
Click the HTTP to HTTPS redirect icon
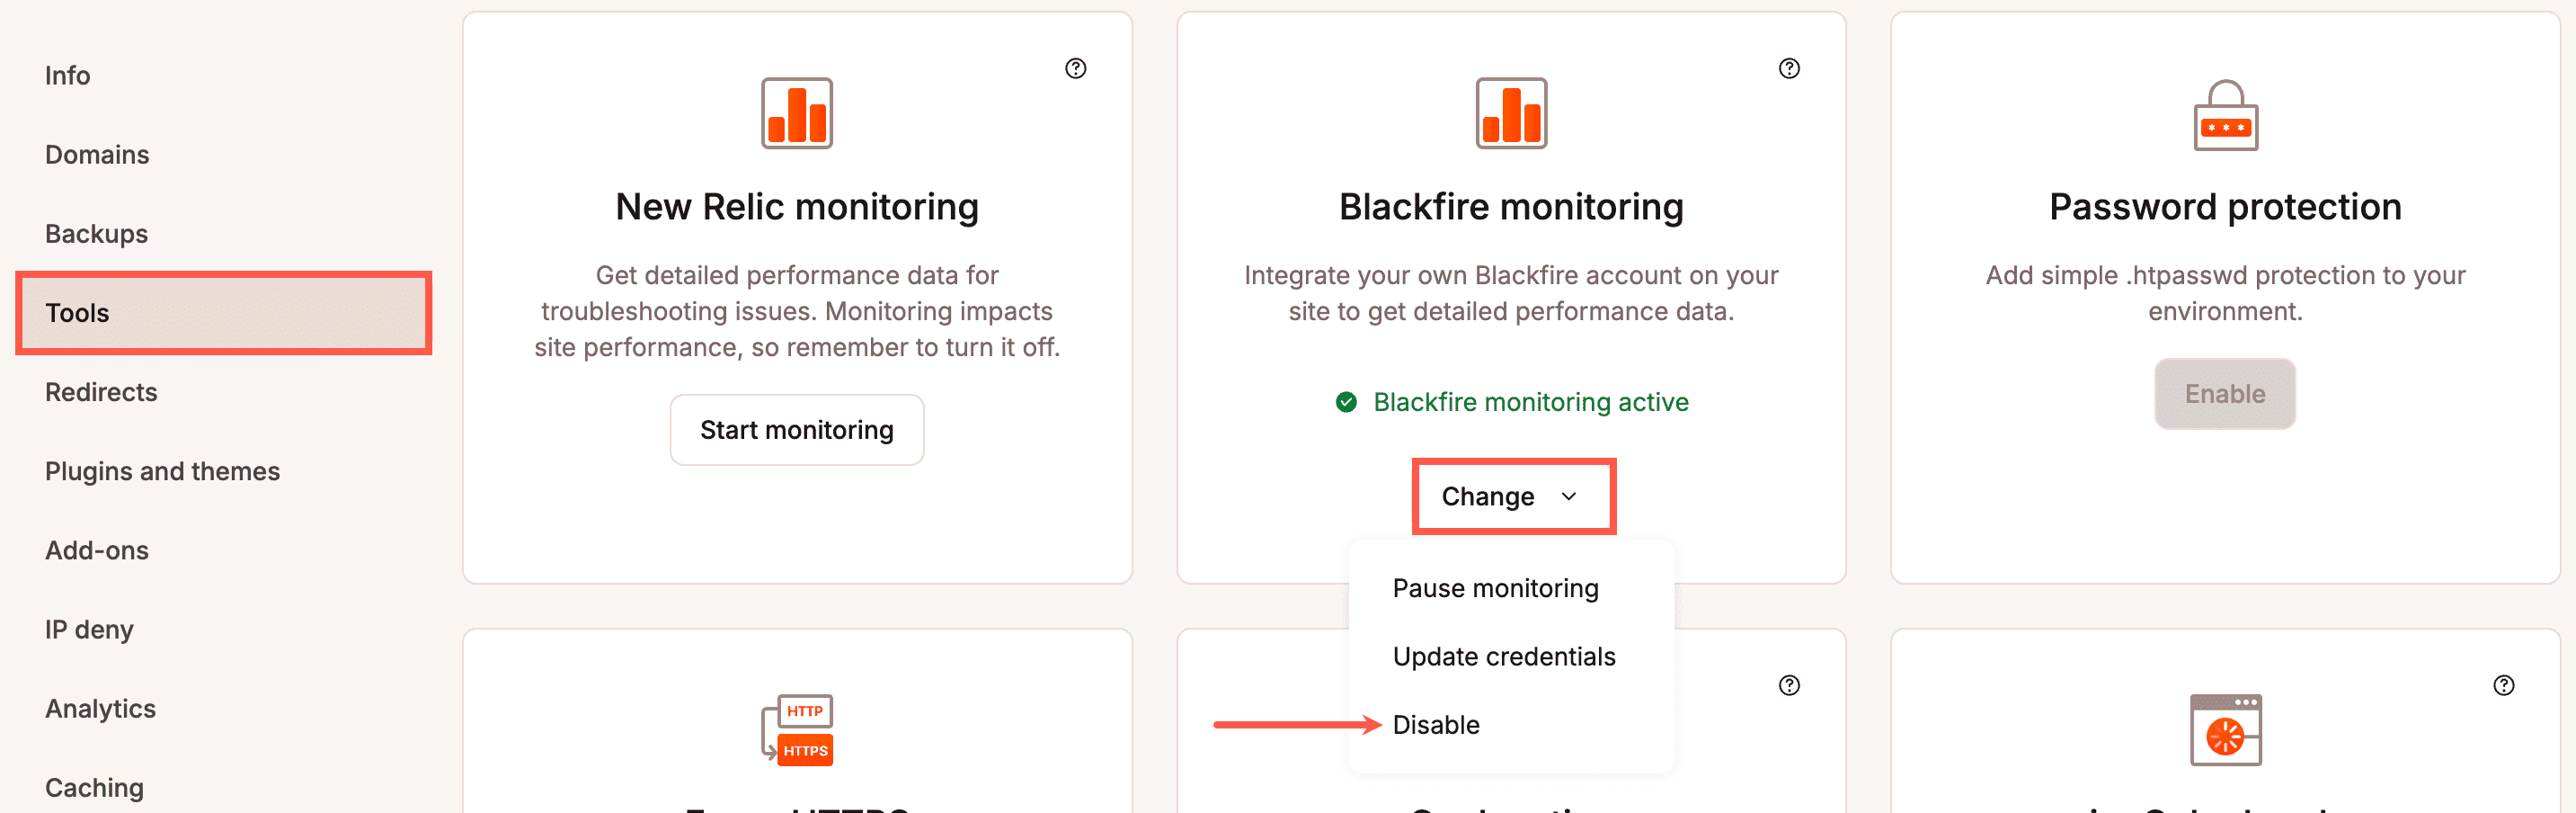click(x=797, y=729)
